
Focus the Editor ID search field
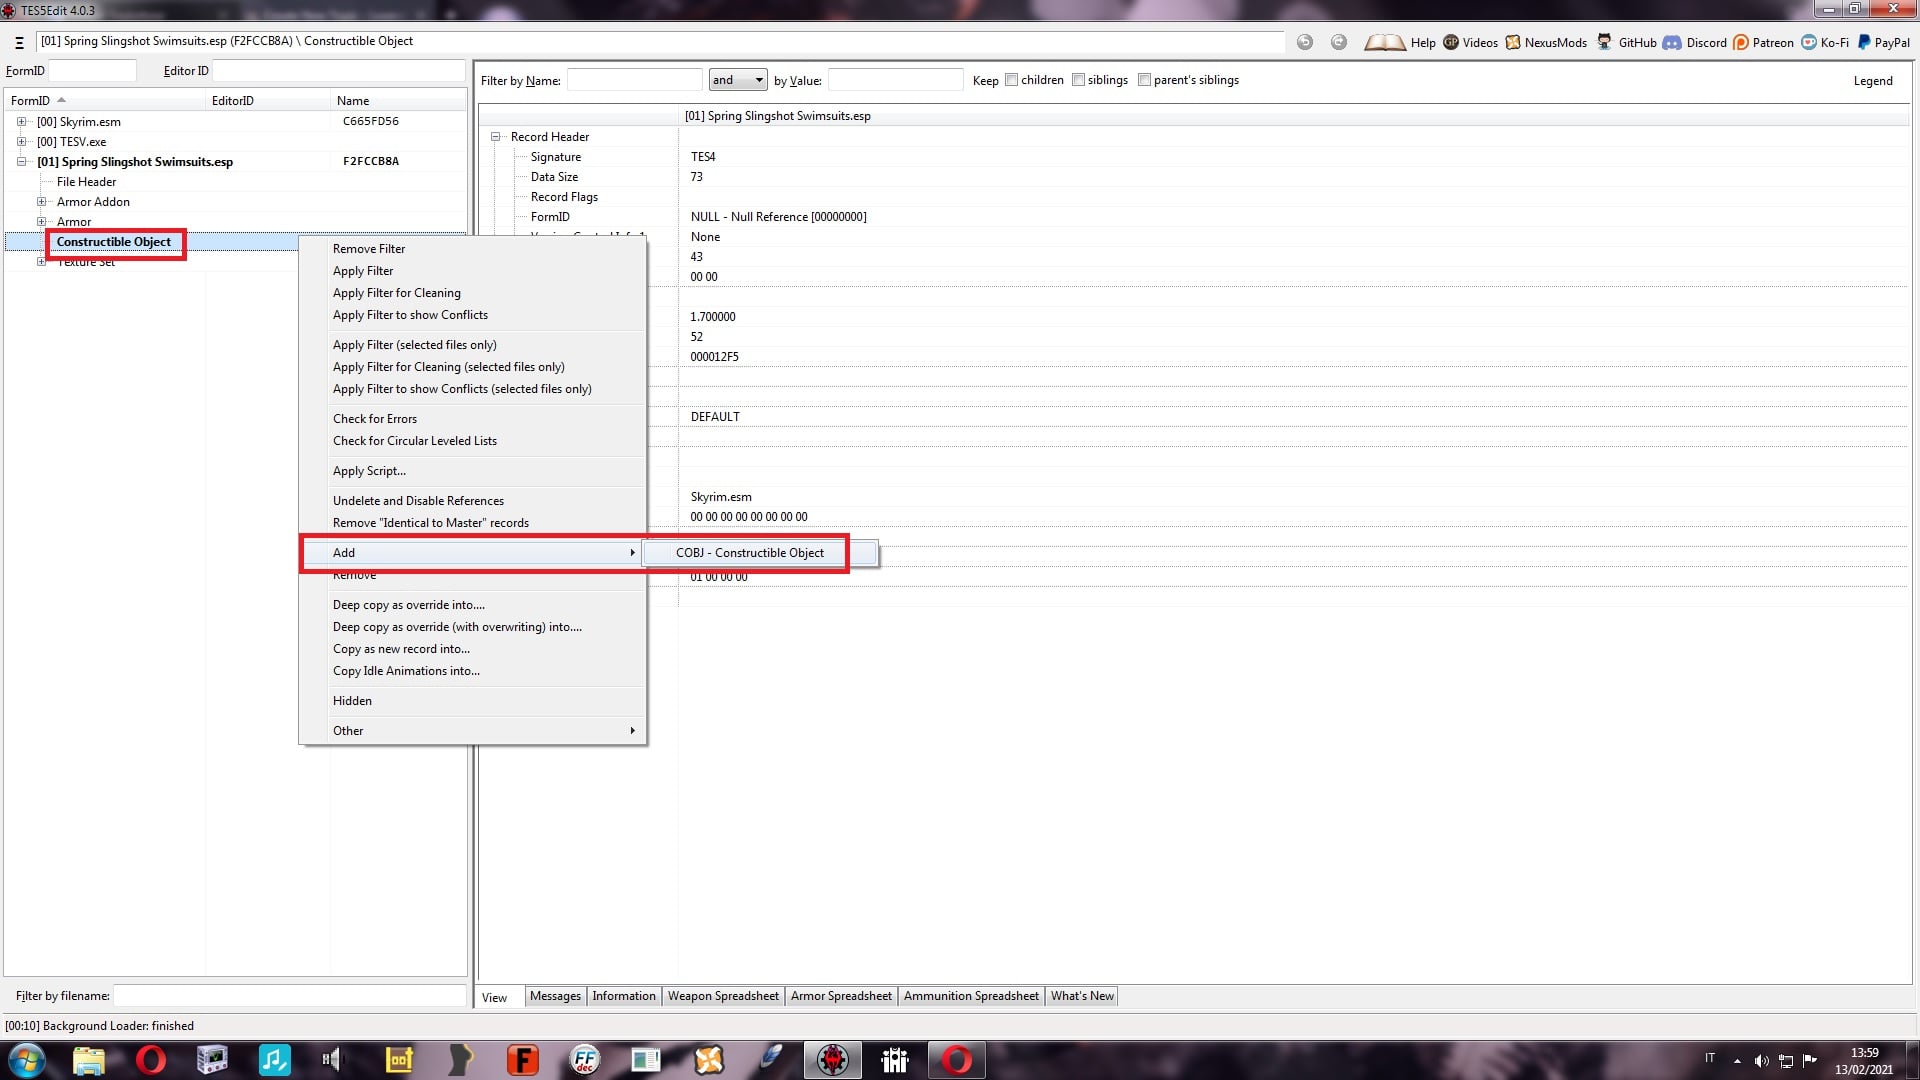pos(339,71)
